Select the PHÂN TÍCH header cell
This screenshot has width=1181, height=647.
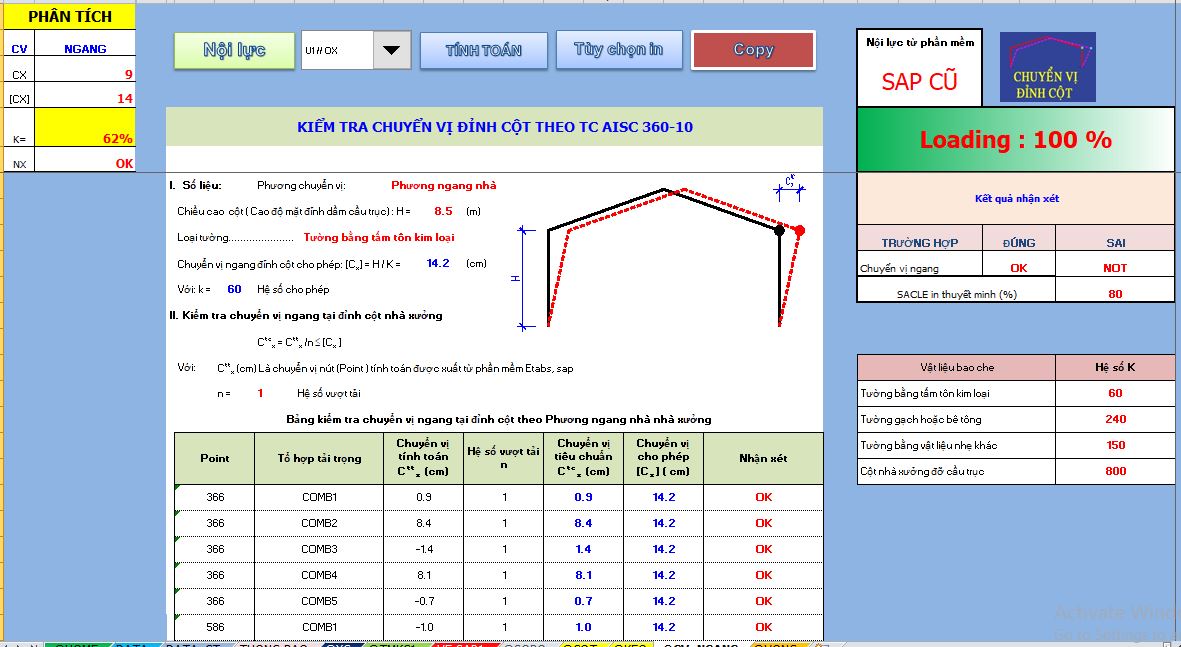70,16
